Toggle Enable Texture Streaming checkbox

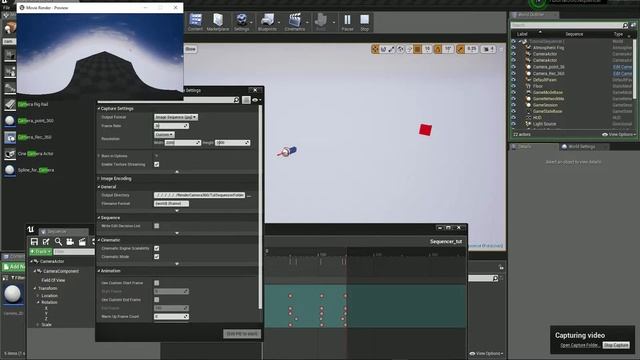click(157, 164)
